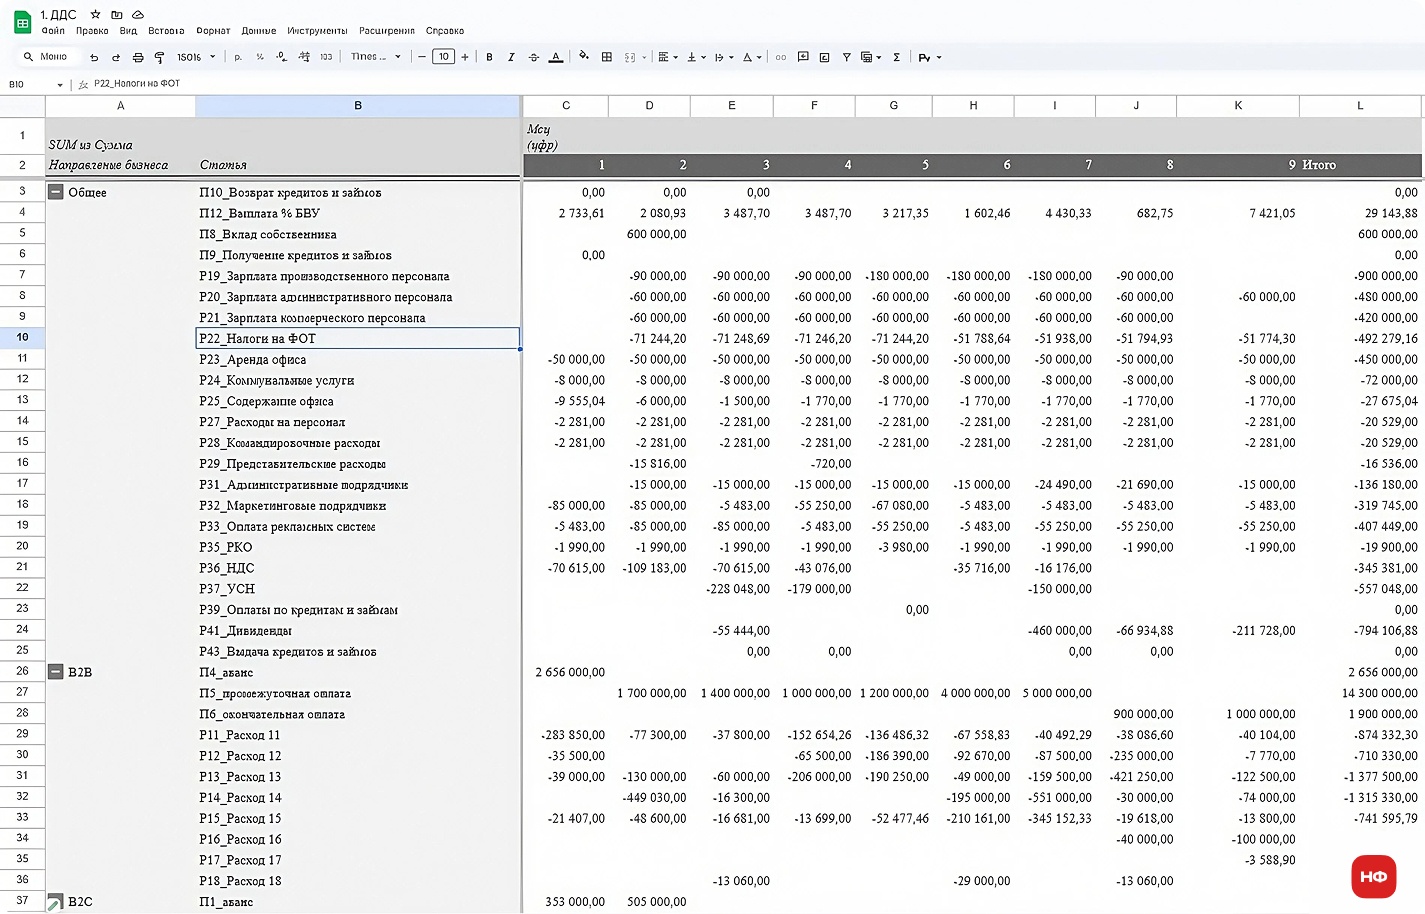
Task: Collapse the B2B pivot group
Action: 56,672
